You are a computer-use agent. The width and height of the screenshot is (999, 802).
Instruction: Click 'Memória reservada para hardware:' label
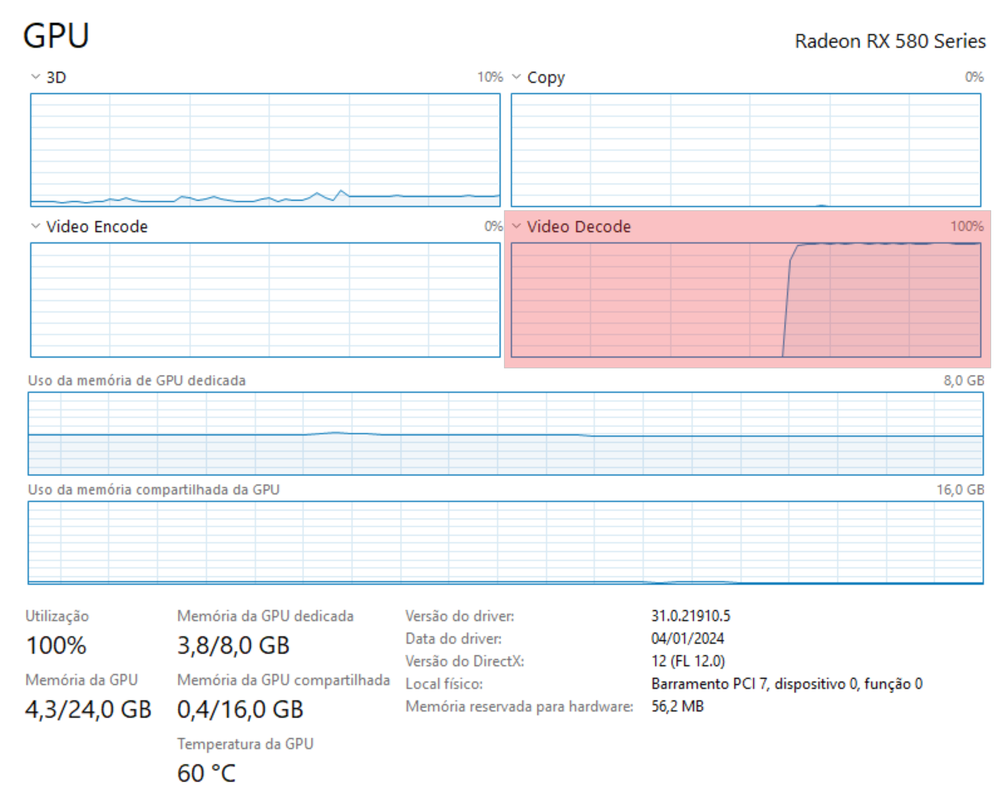pos(519,706)
